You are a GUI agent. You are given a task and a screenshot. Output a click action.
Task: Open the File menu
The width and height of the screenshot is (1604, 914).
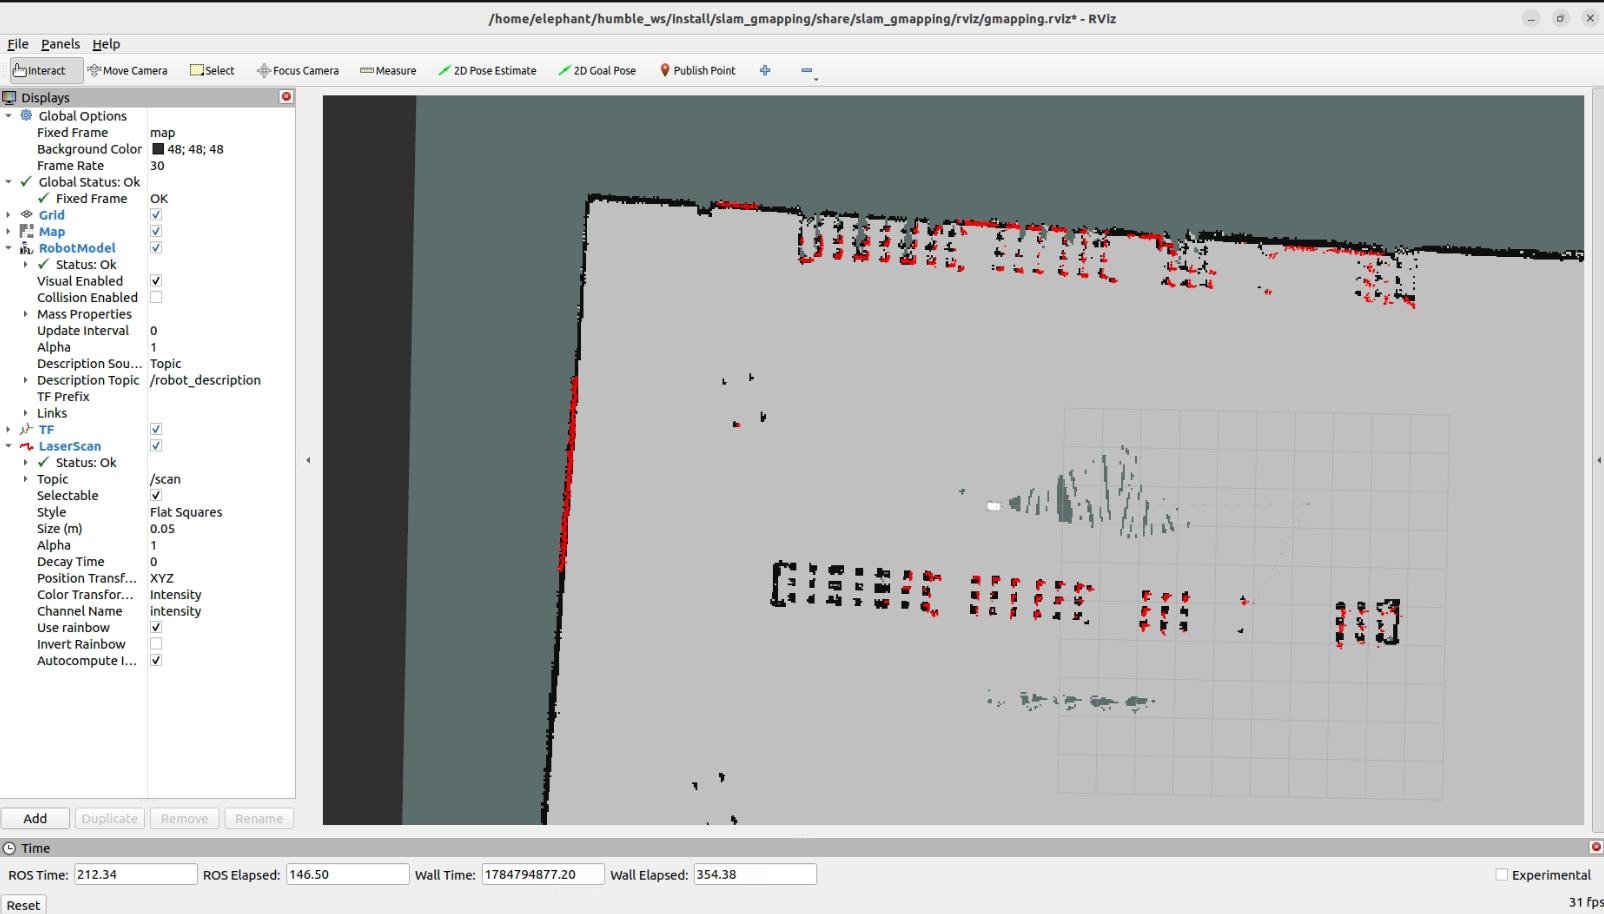[x=18, y=44]
